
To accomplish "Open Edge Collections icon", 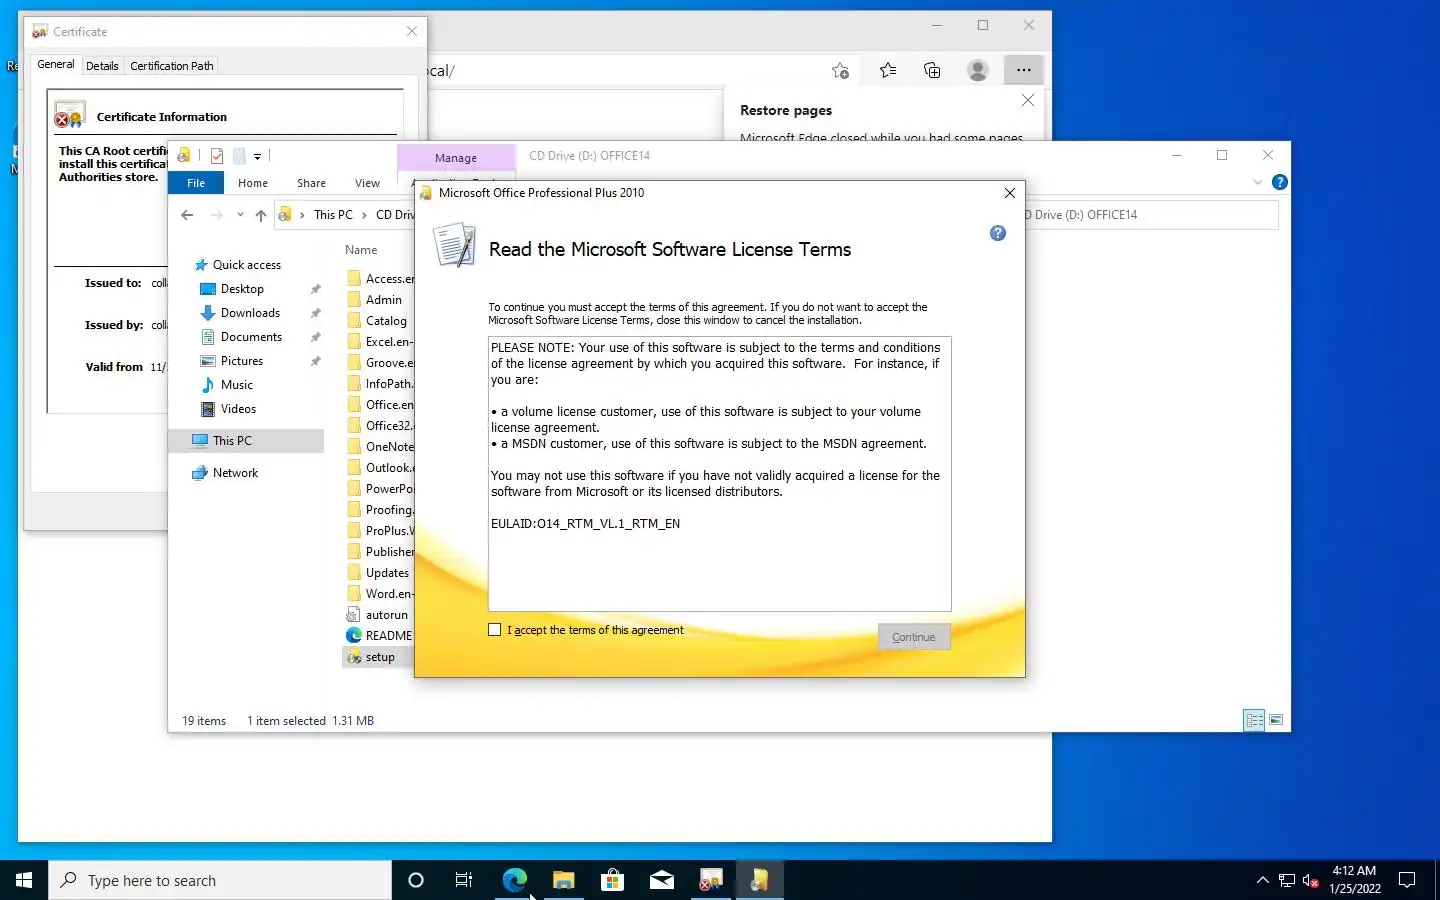I will pyautogui.click(x=932, y=70).
